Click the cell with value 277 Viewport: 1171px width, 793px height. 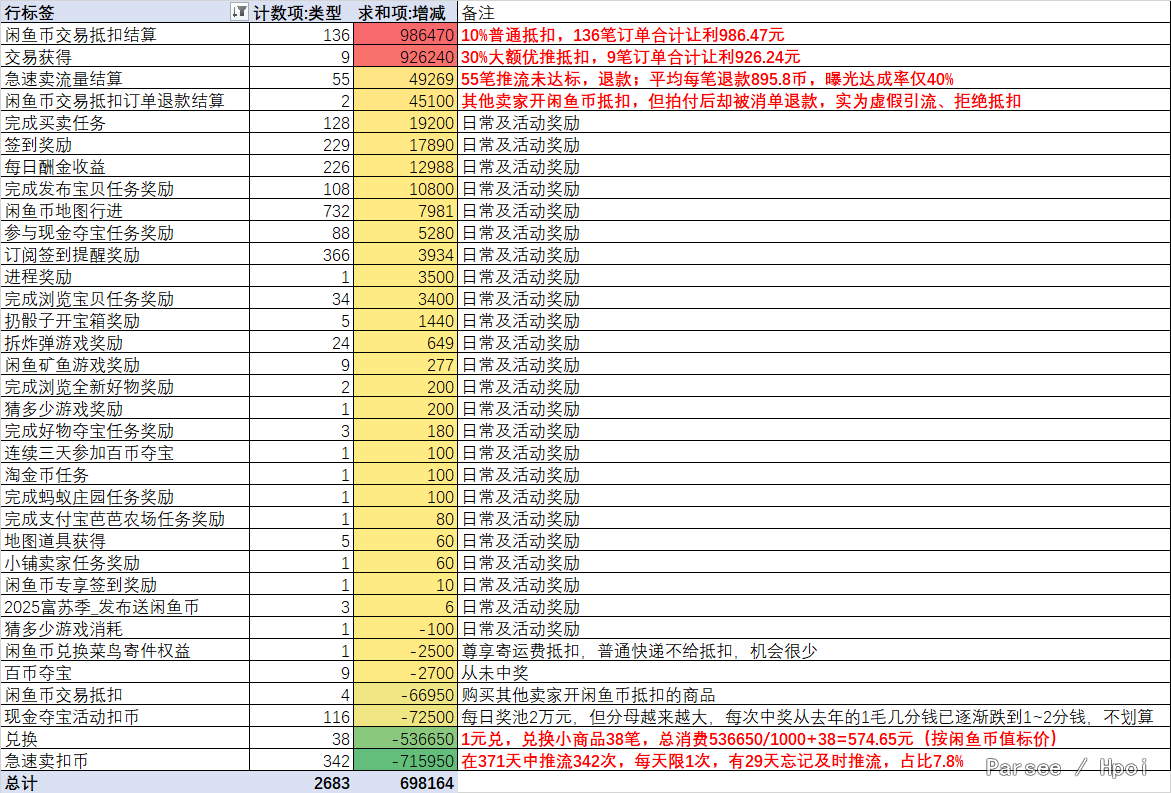[x=405, y=365]
